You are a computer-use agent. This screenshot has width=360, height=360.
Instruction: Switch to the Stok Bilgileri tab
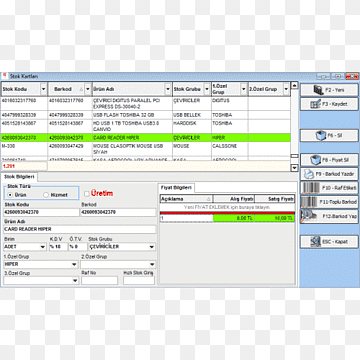[19, 176]
